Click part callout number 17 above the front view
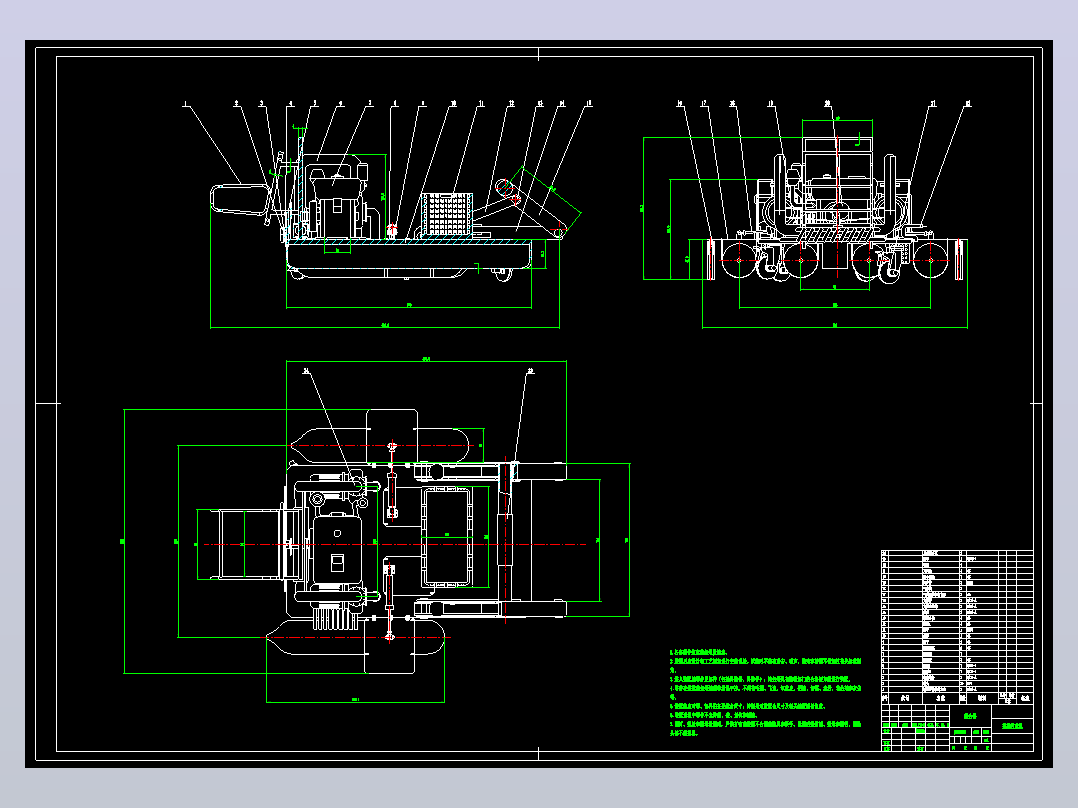 [x=704, y=104]
